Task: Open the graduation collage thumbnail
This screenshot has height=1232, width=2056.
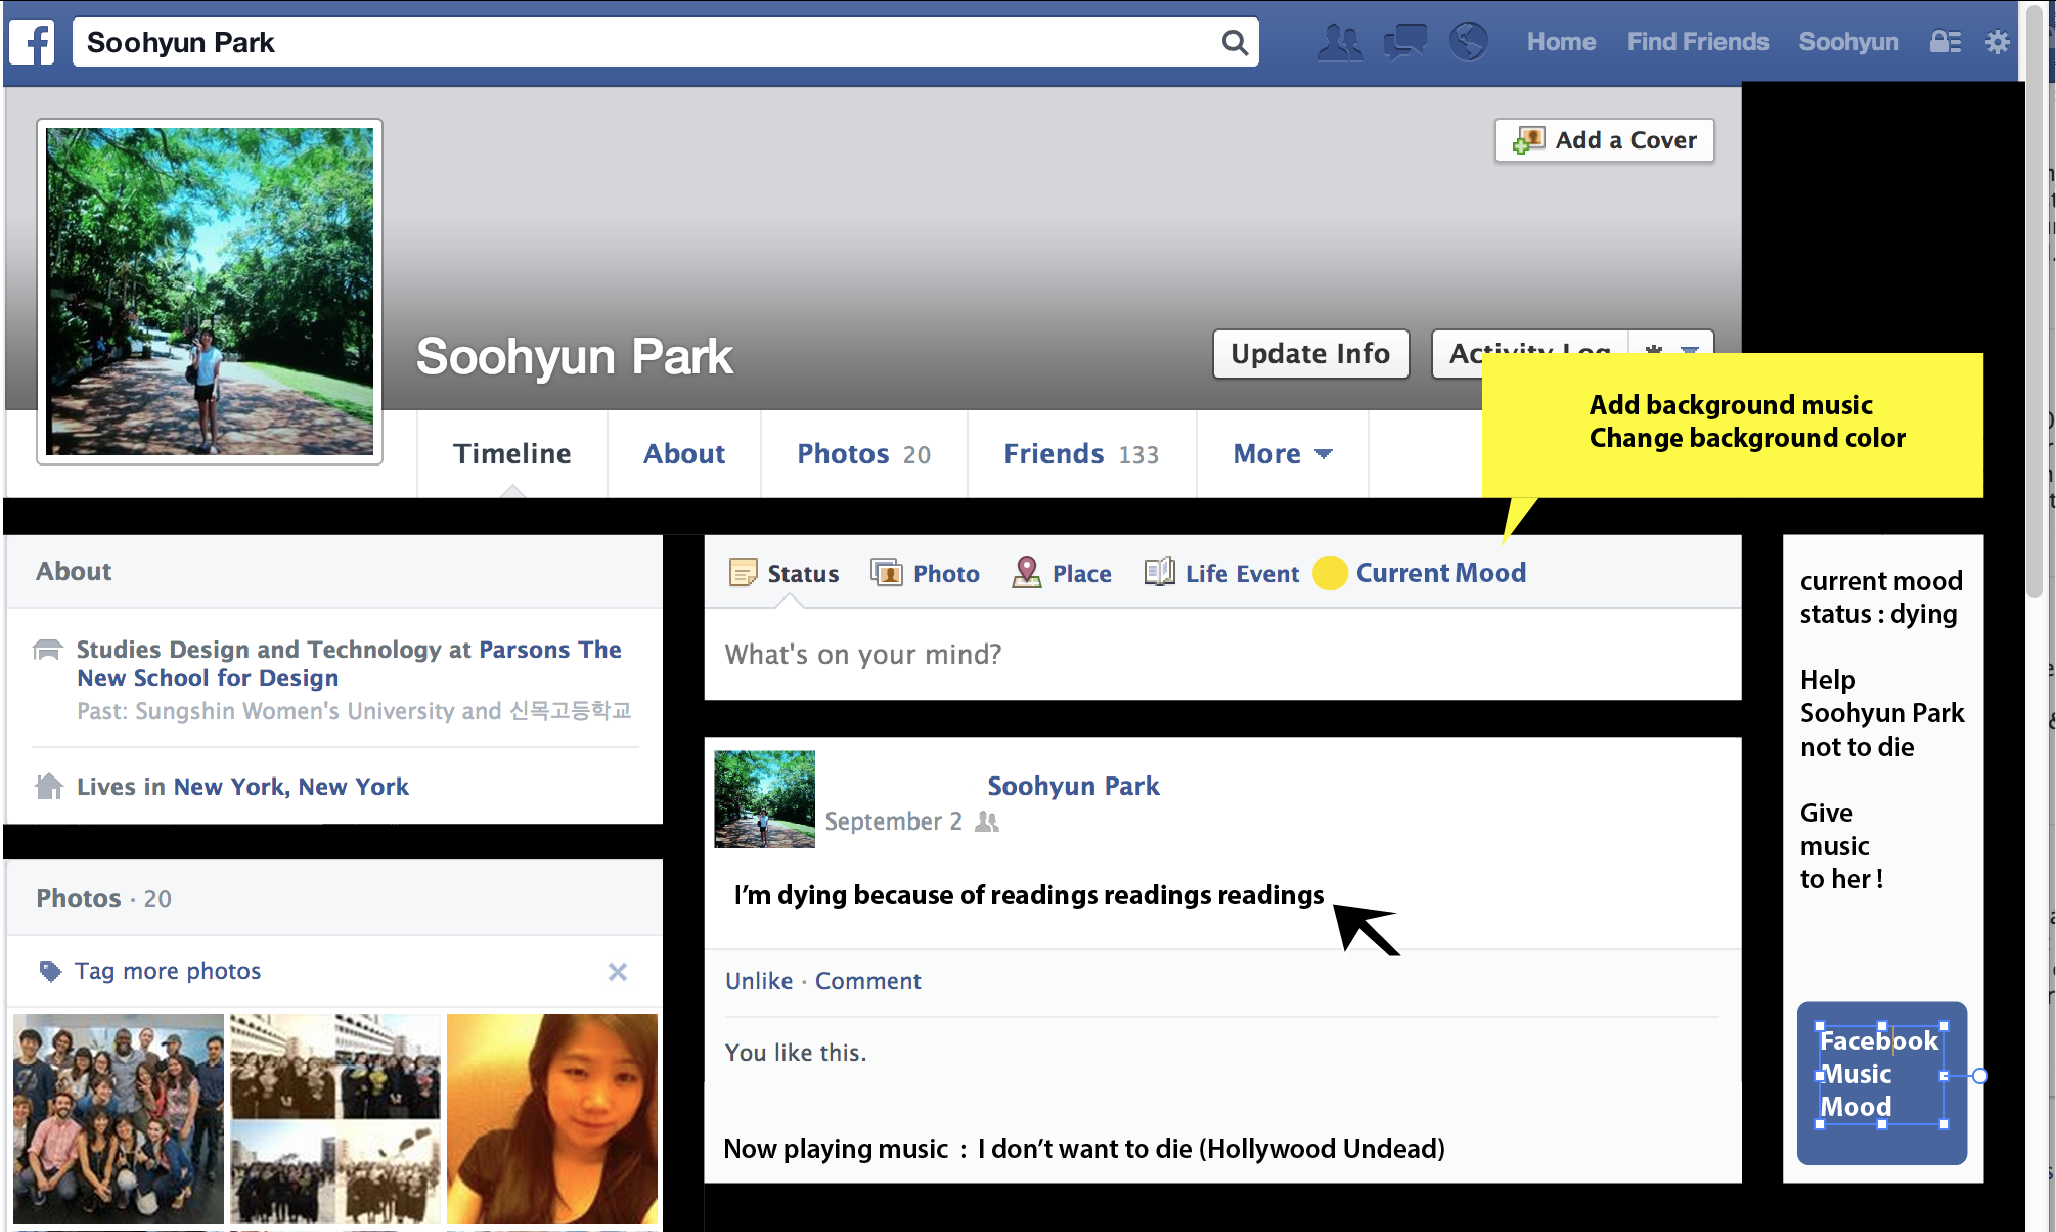Action: click(335, 1119)
